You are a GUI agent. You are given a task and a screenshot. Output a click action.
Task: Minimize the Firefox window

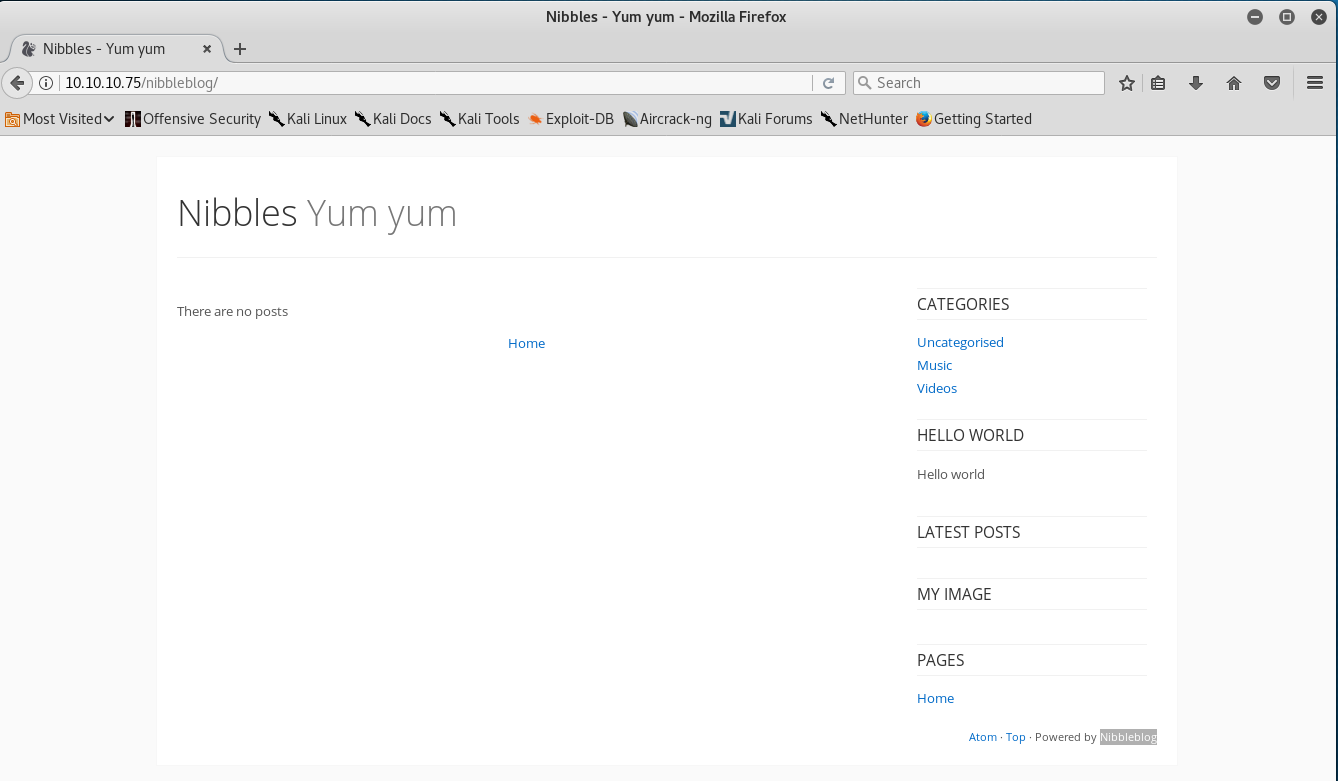click(1255, 17)
